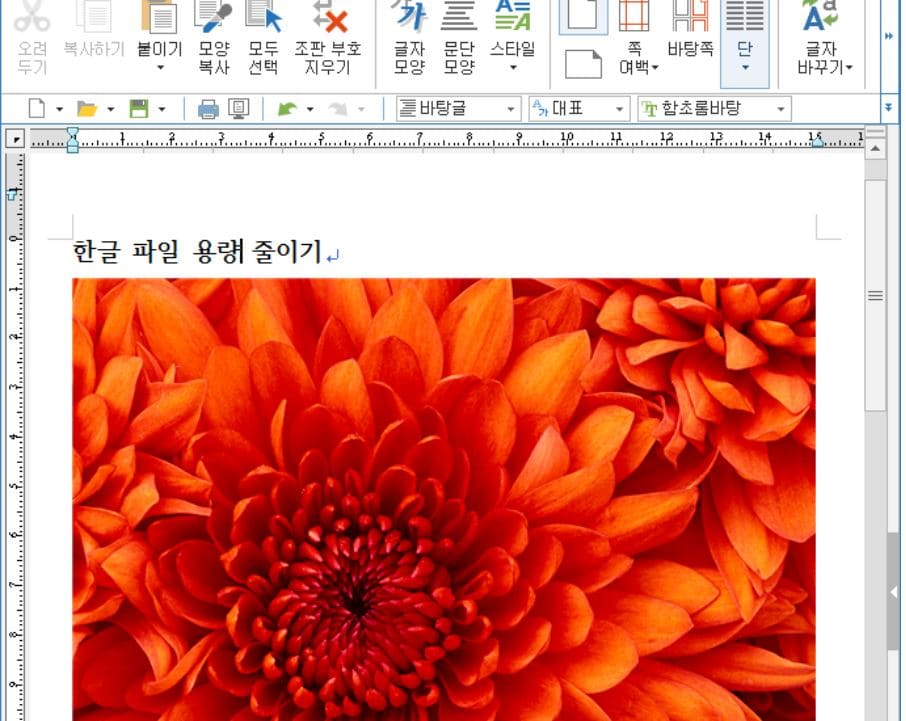Click the Redo arrow icon
Image resolution: width=906 pixels, height=721 pixels.
(337, 108)
